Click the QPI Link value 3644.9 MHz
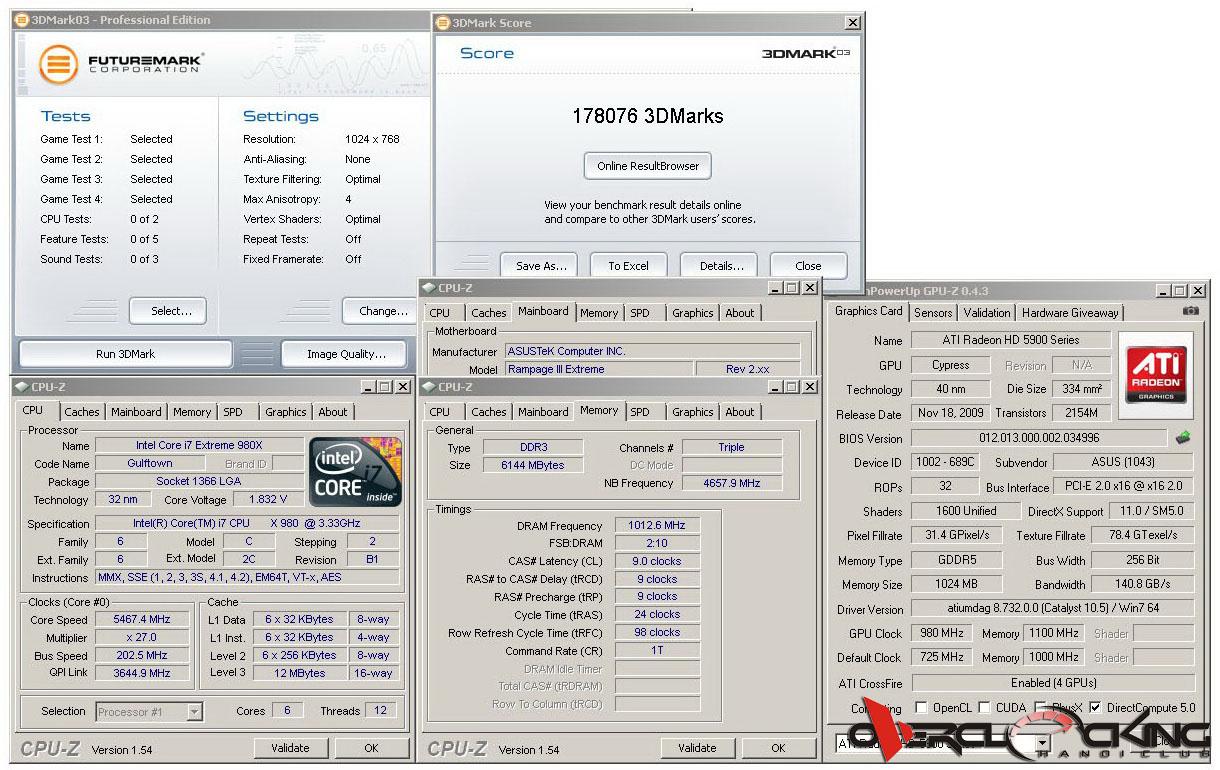 142,674
